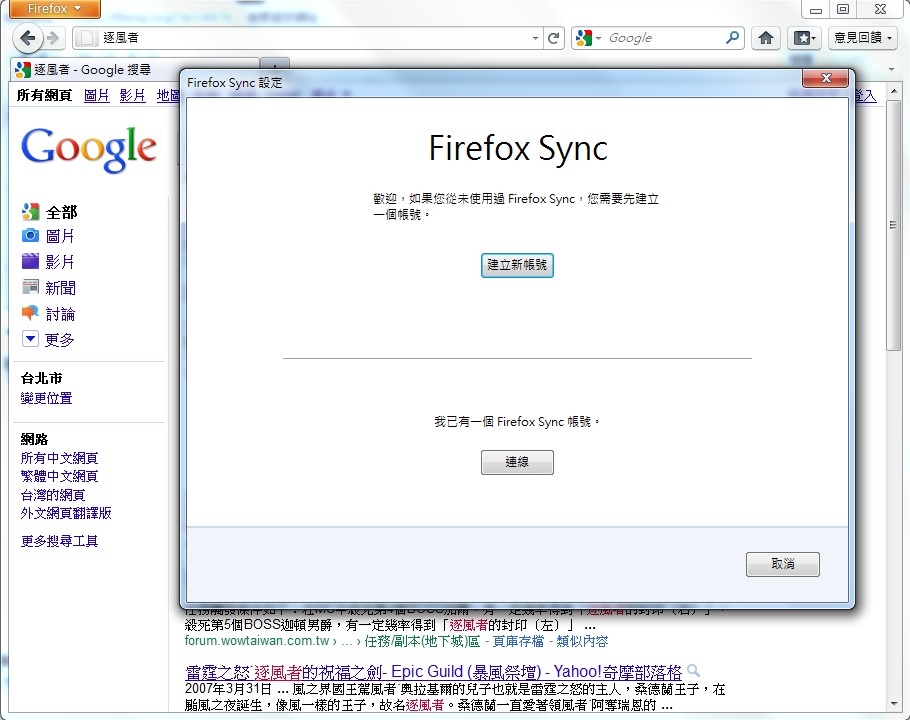910x720 pixels.
Task: Filter by 繁體中文網頁
Action: click(x=59, y=476)
